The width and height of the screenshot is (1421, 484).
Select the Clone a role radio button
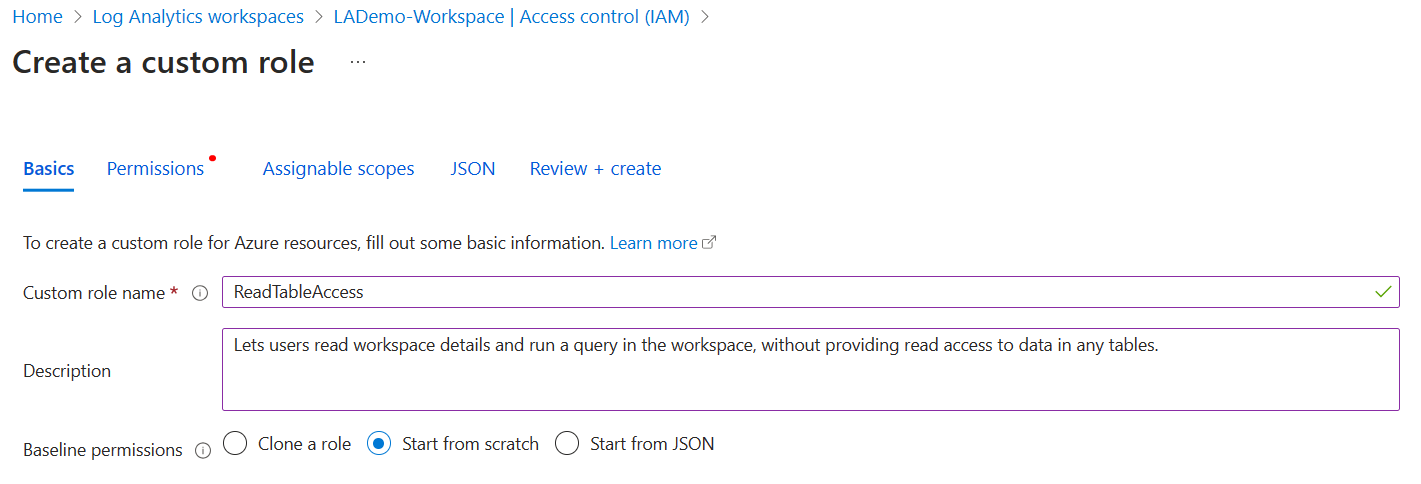[x=235, y=443]
